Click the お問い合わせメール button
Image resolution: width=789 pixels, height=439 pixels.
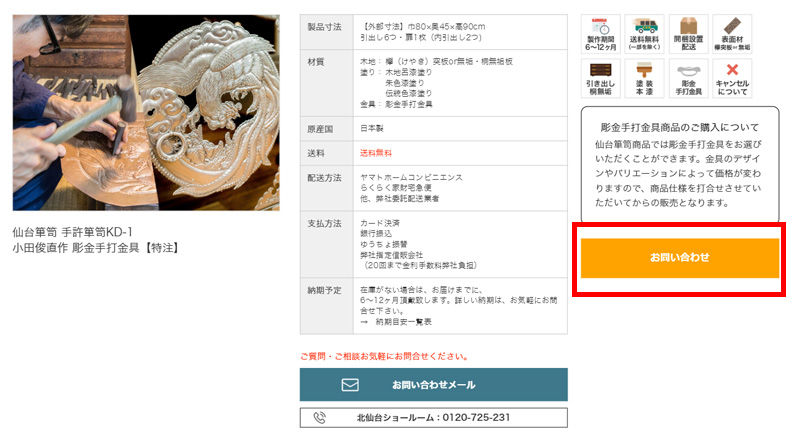click(434, 385)
